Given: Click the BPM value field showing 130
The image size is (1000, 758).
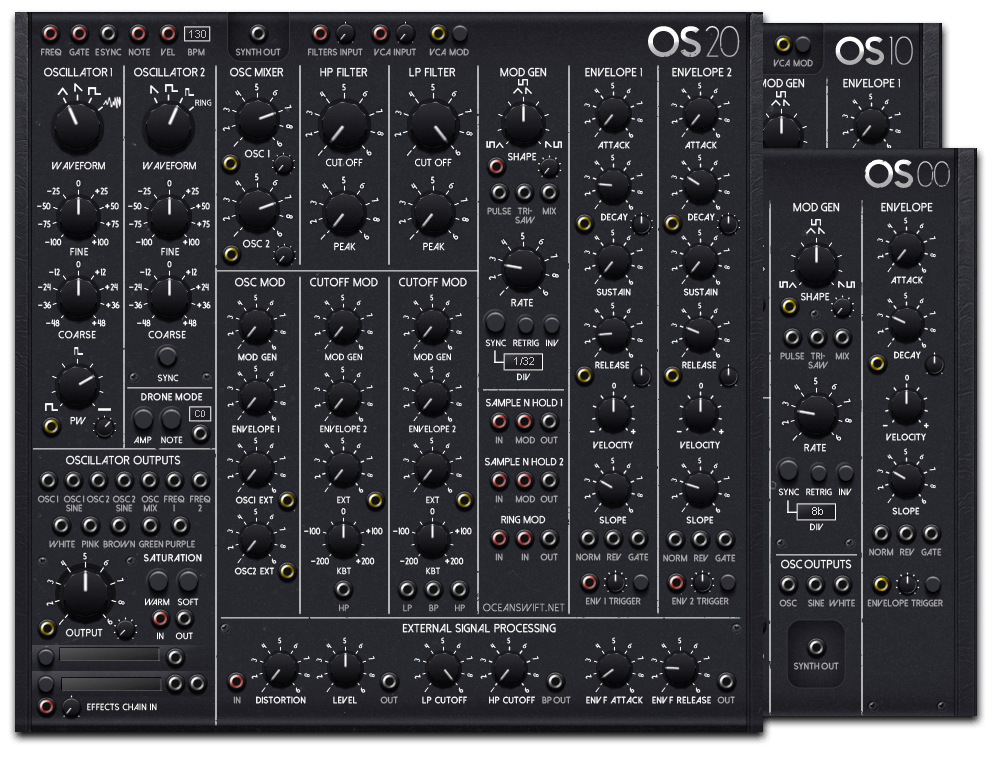Looking at the screenshot, I should tap(196, 33).
